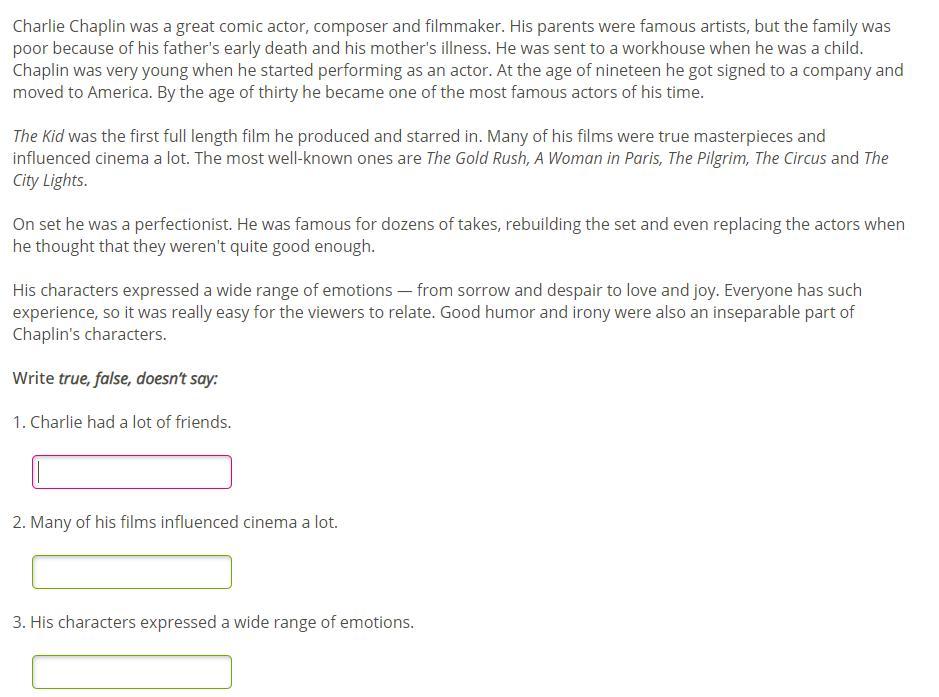The image size is (939, 697).
Task: Select the answer input for question 3
Action: point(132,672)
